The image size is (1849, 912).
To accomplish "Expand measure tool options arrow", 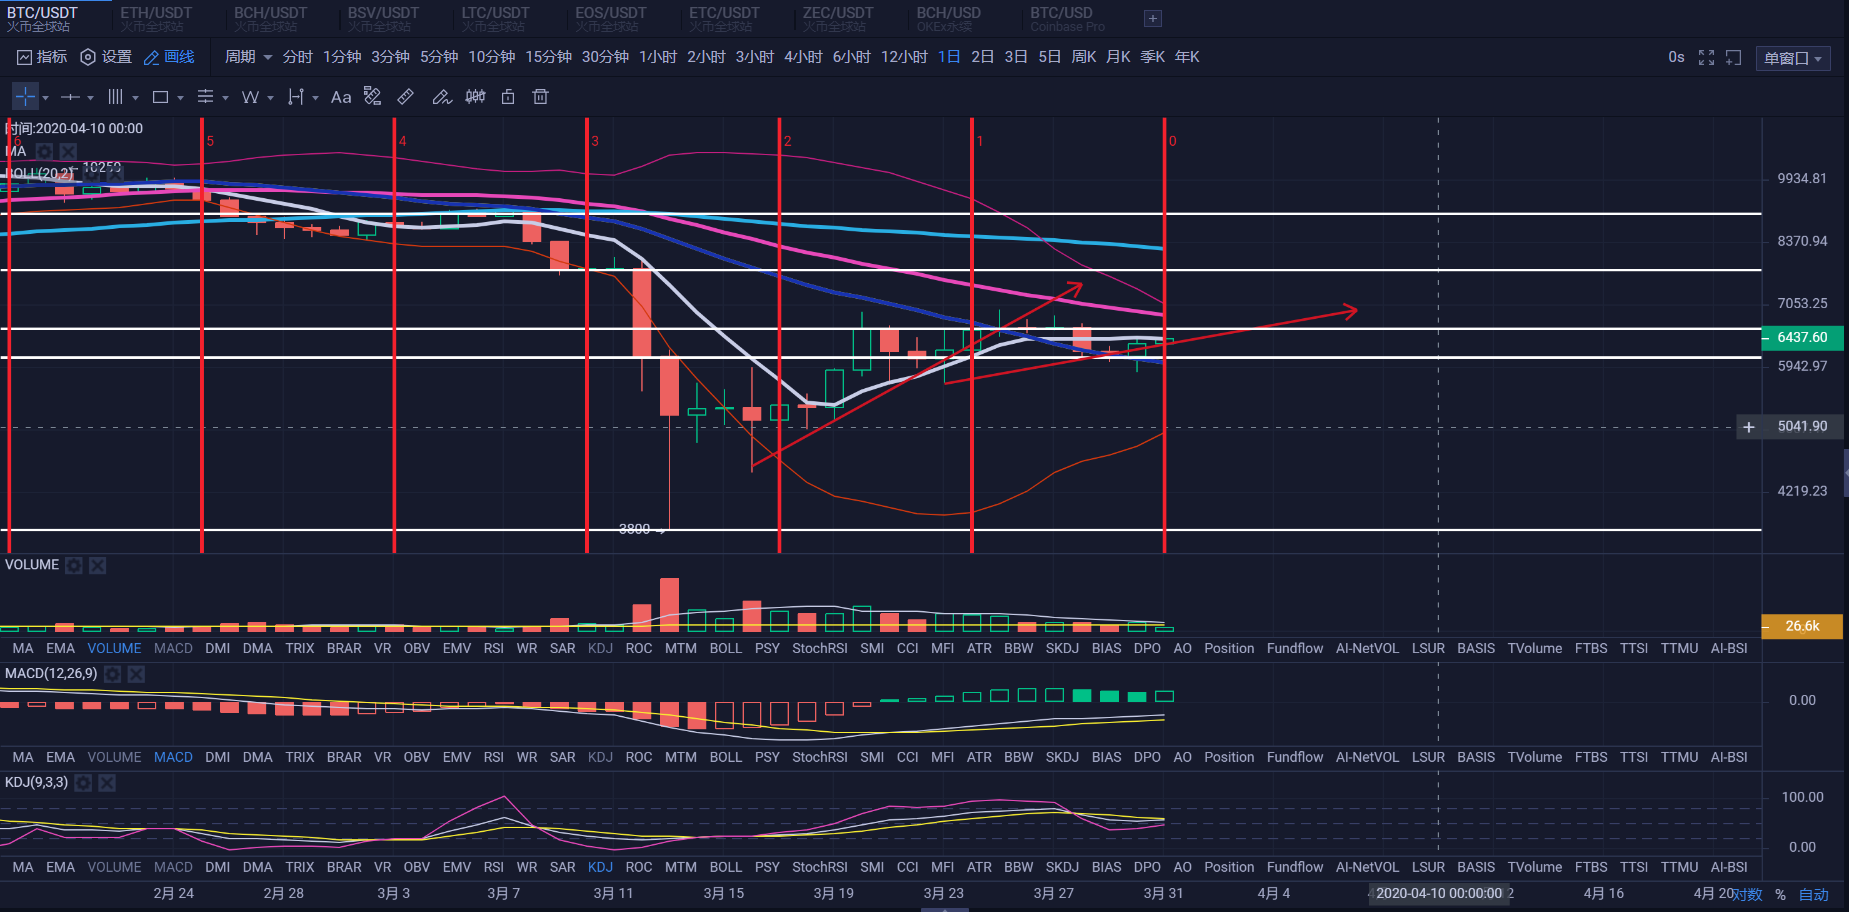I will 315,98.
